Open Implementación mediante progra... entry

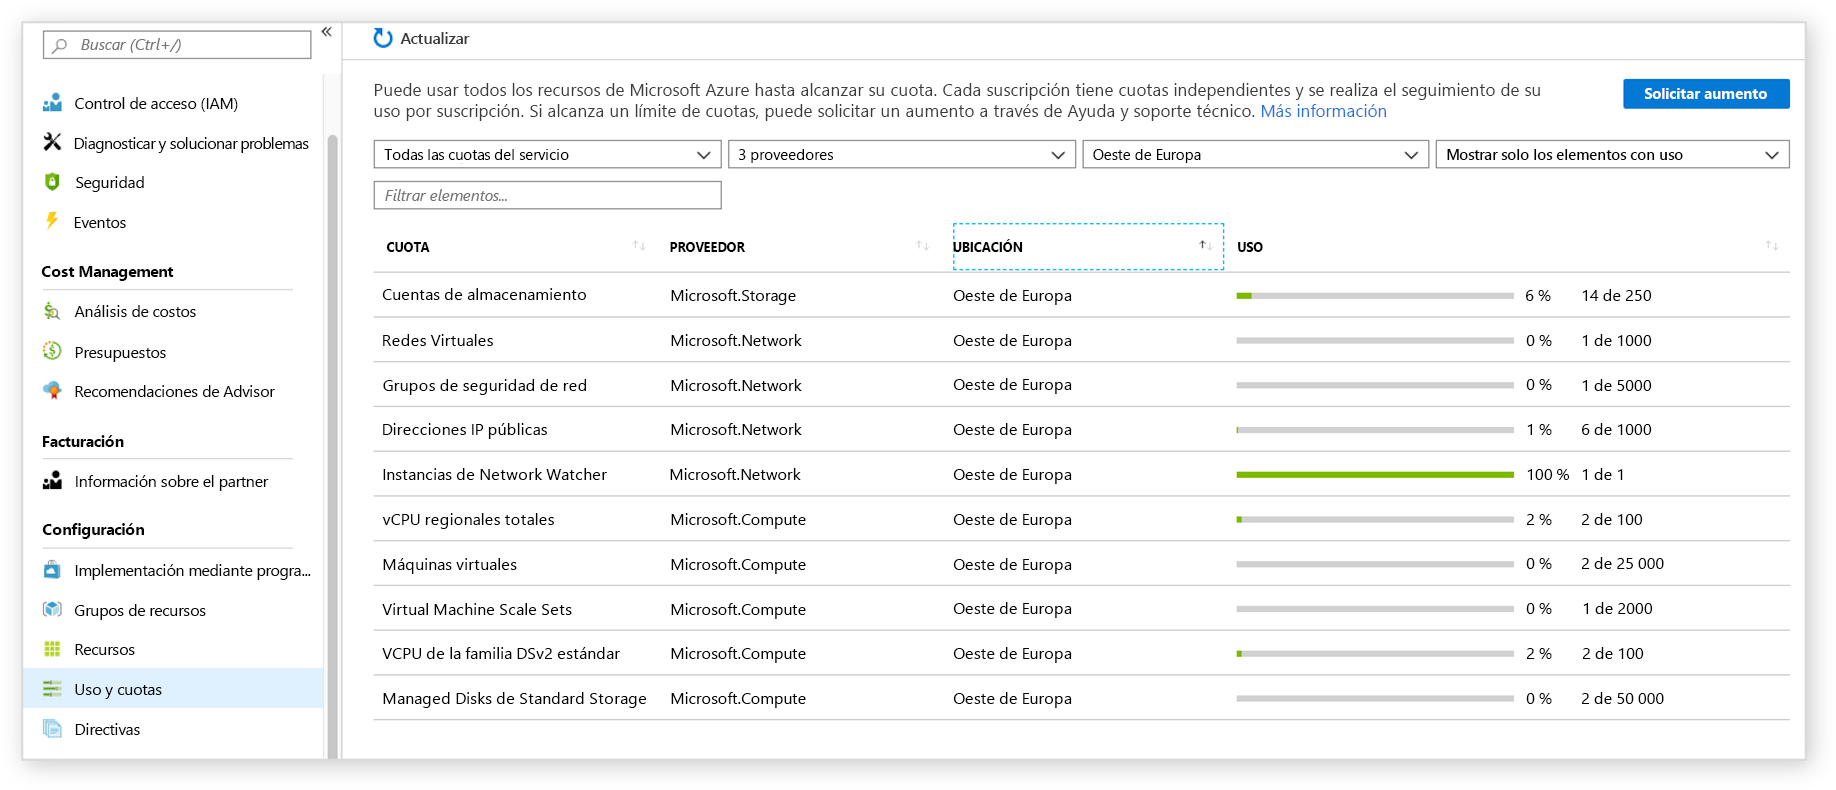[x=192, y=570]
